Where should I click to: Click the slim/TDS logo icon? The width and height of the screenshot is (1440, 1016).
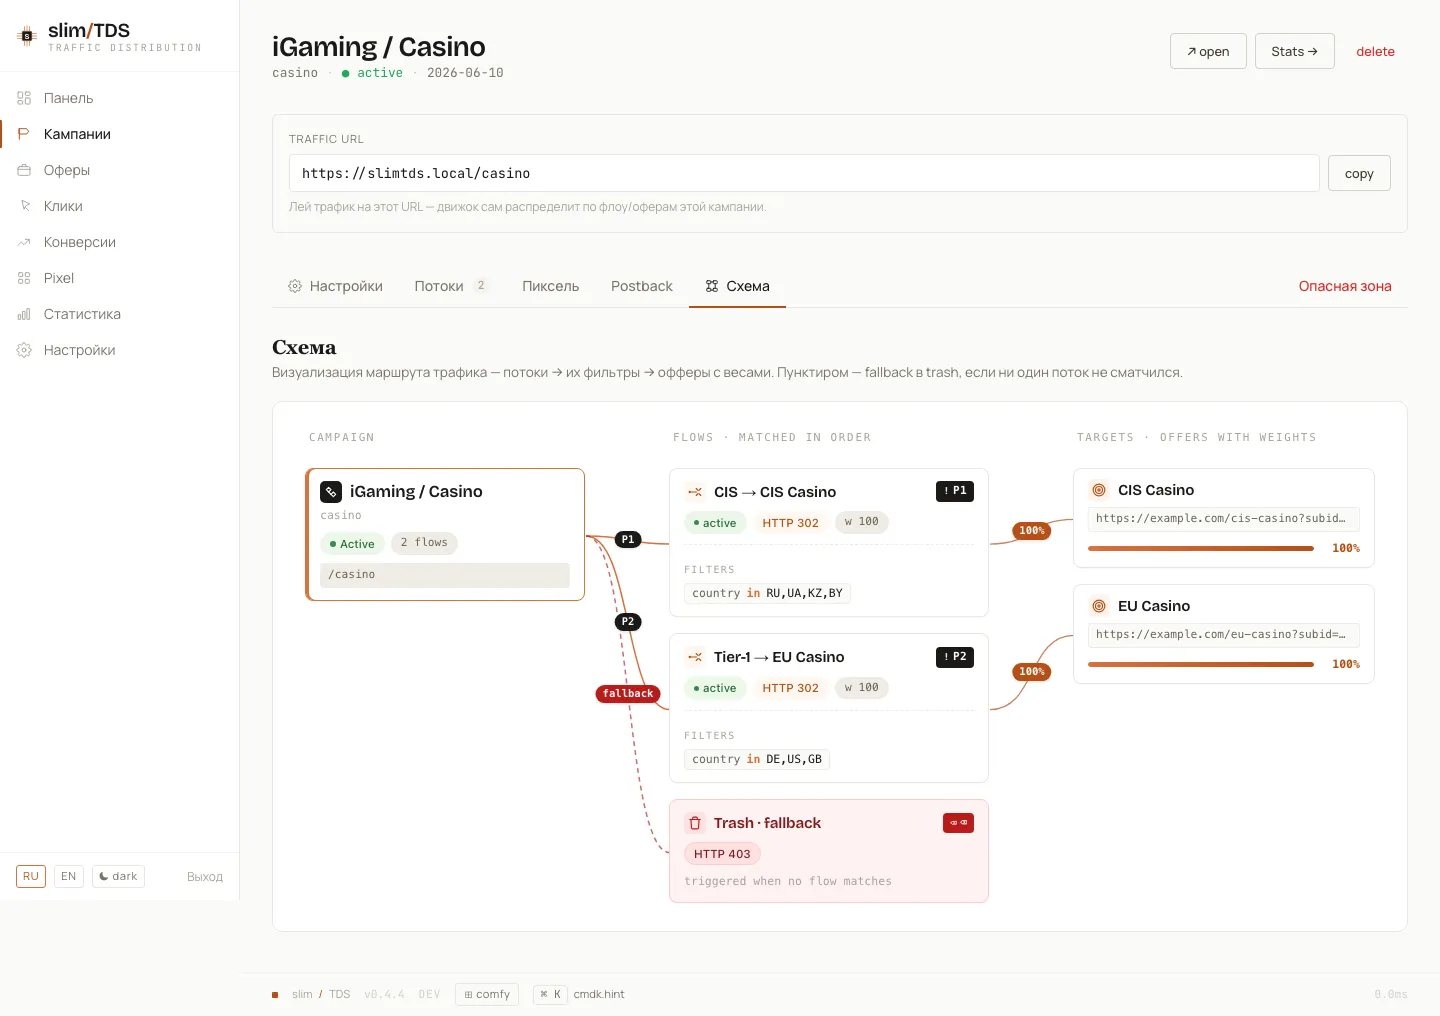27,36
